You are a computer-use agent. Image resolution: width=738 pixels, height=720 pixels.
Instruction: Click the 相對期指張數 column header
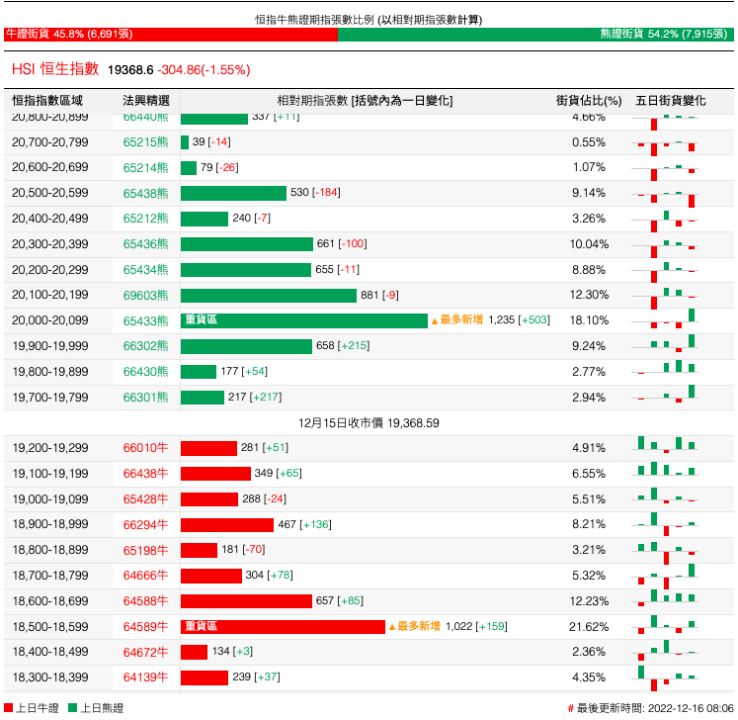click(365, 101)
